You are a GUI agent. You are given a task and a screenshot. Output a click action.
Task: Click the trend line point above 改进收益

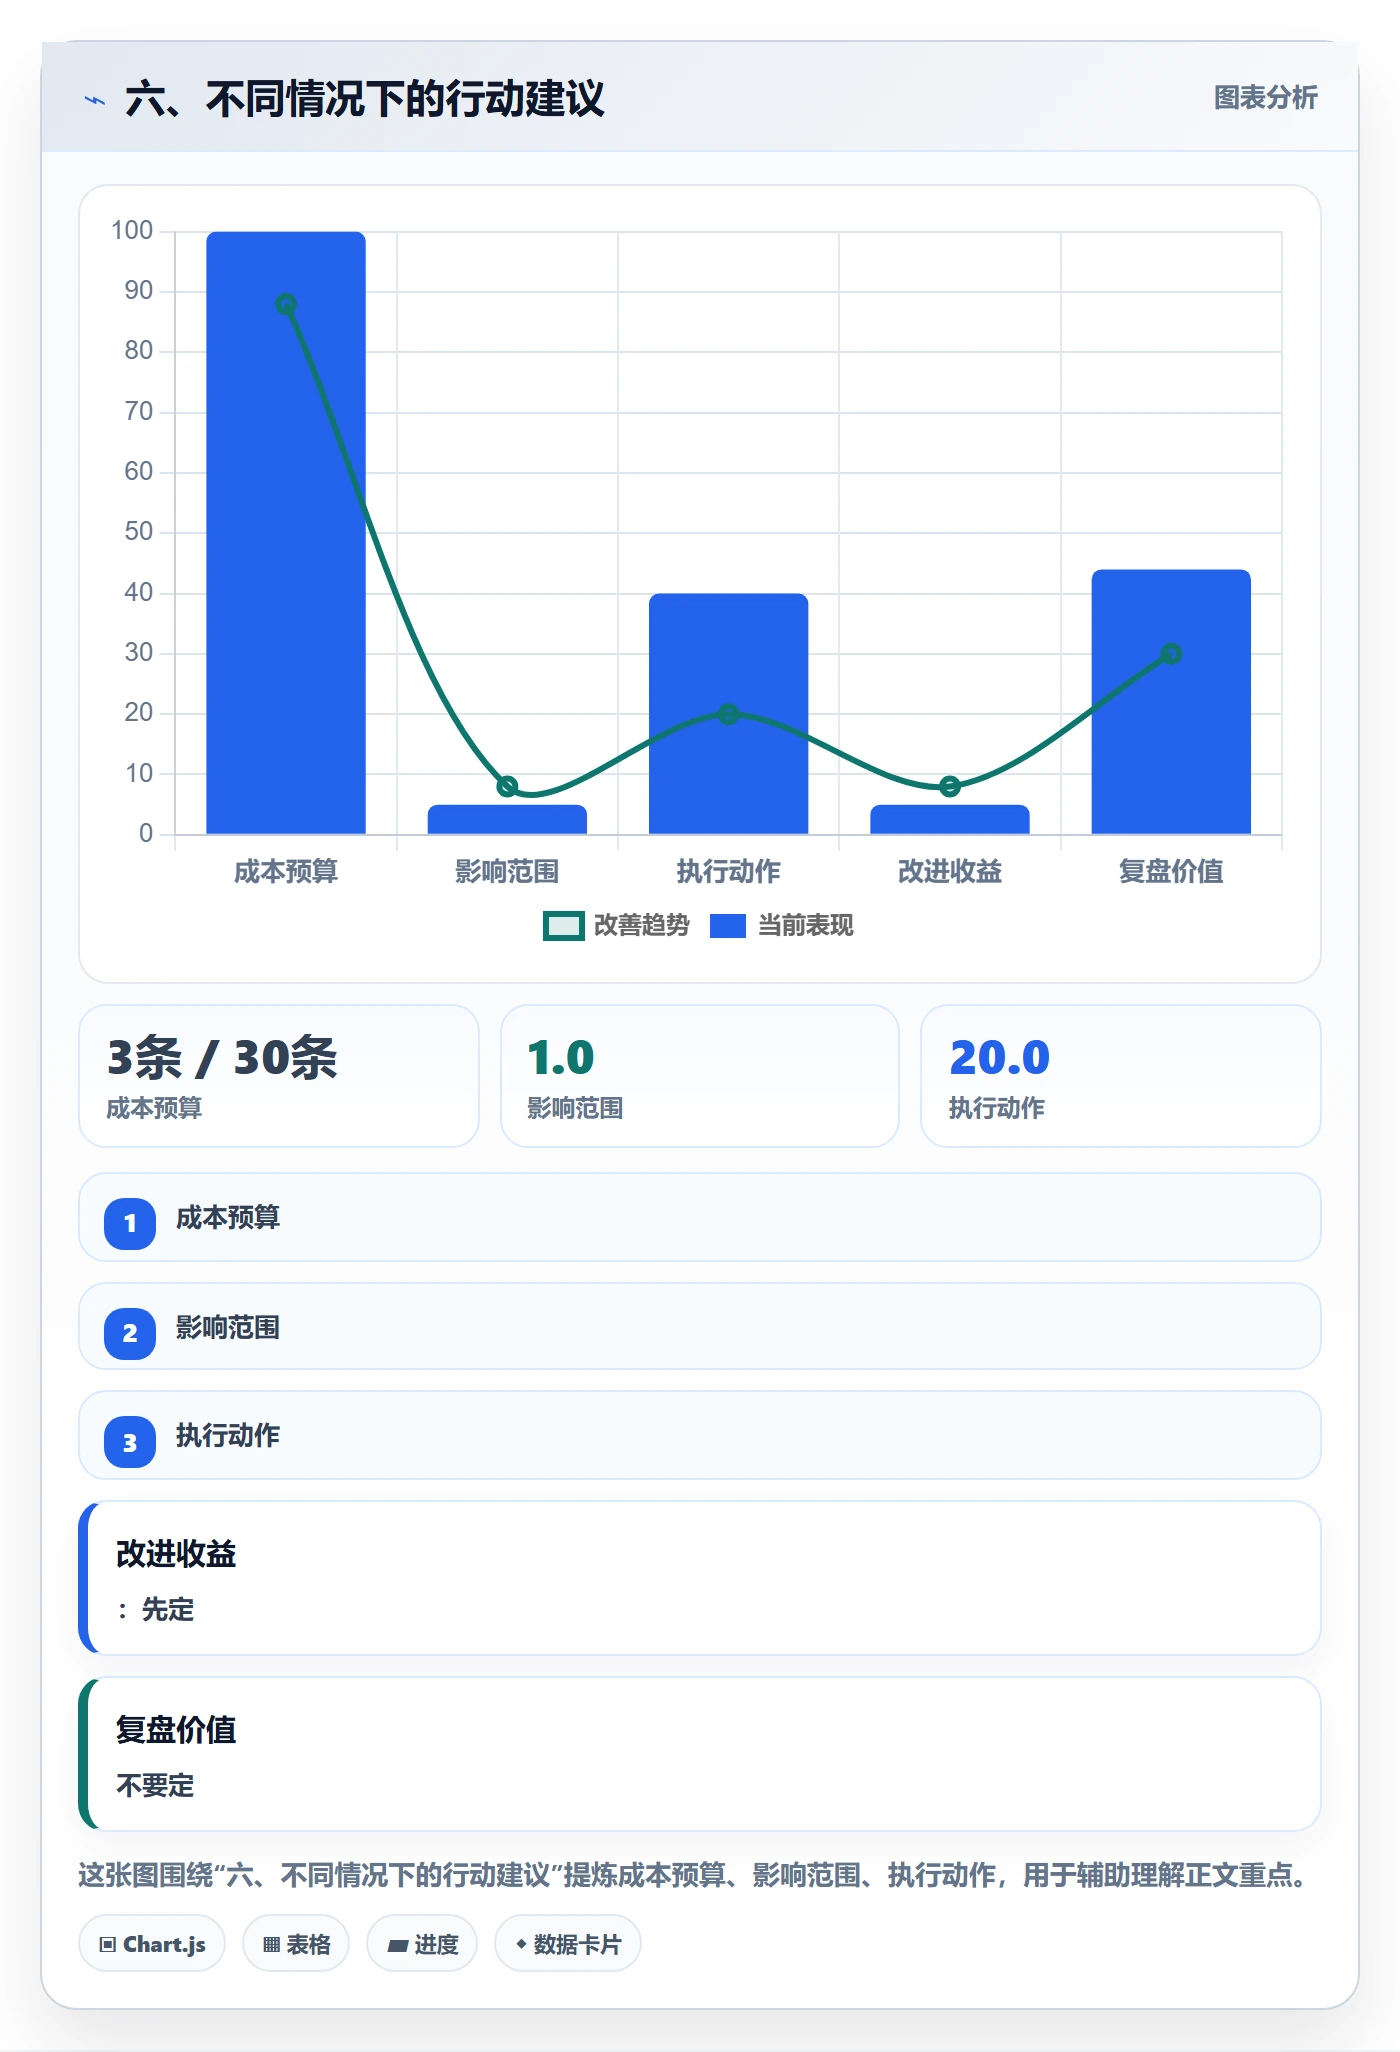[950, 786]
